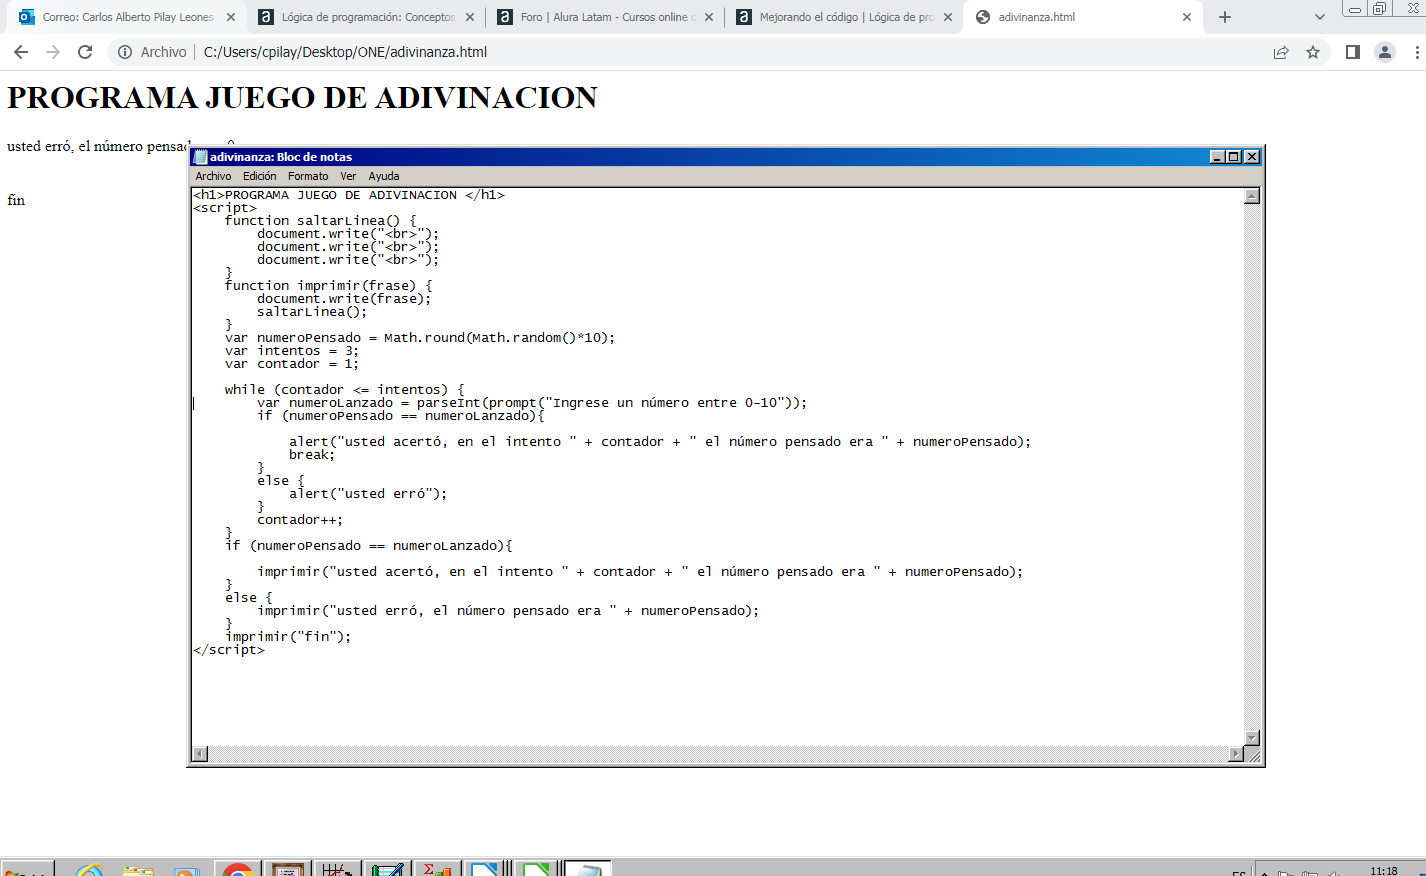The height and width of the screenshot is (876, 1426).
Task: Click the code line 'function imprimir(frase) {'
Action: coord(328,286)
